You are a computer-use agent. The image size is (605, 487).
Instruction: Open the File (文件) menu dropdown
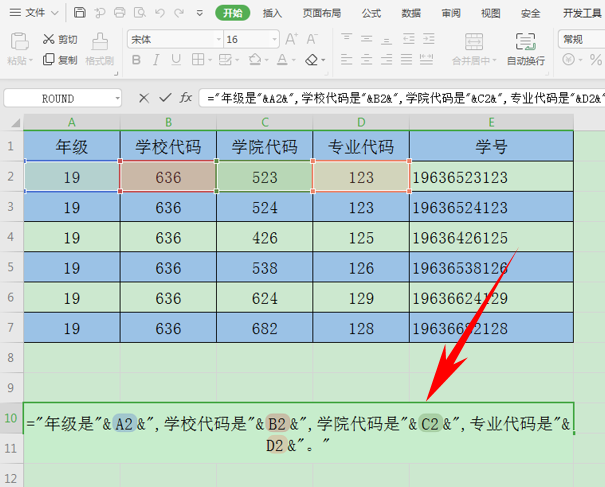click(x=34, y=13)
